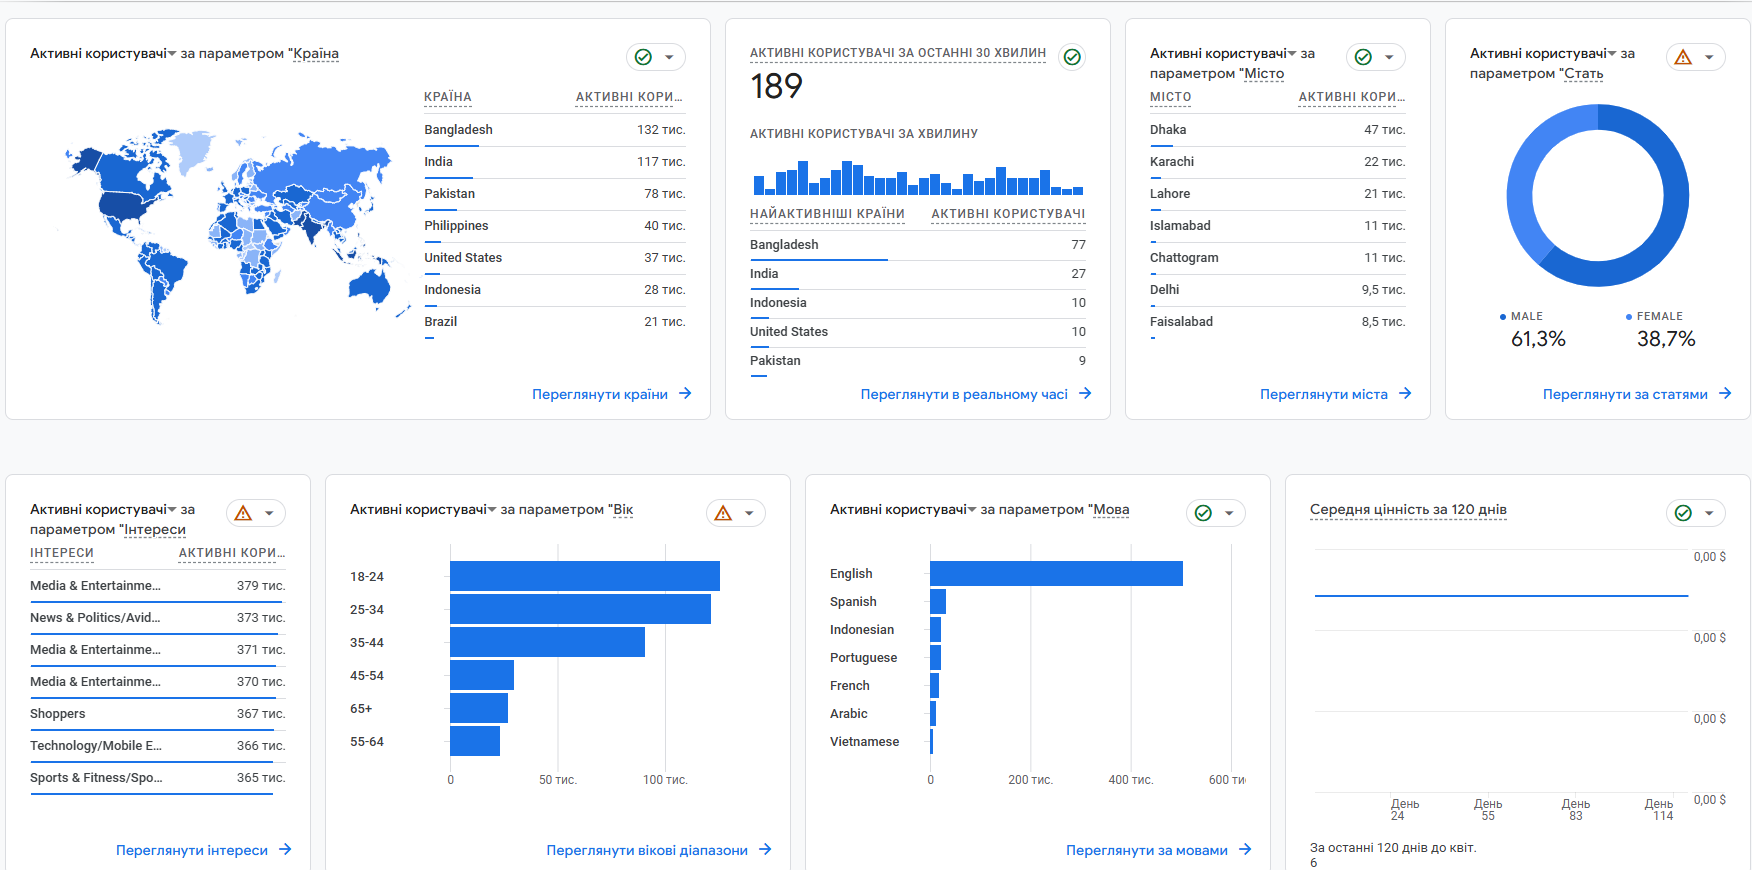Click warning triangle icon on Інтереси card
The image size is (1752, 870).
[243, 513]
